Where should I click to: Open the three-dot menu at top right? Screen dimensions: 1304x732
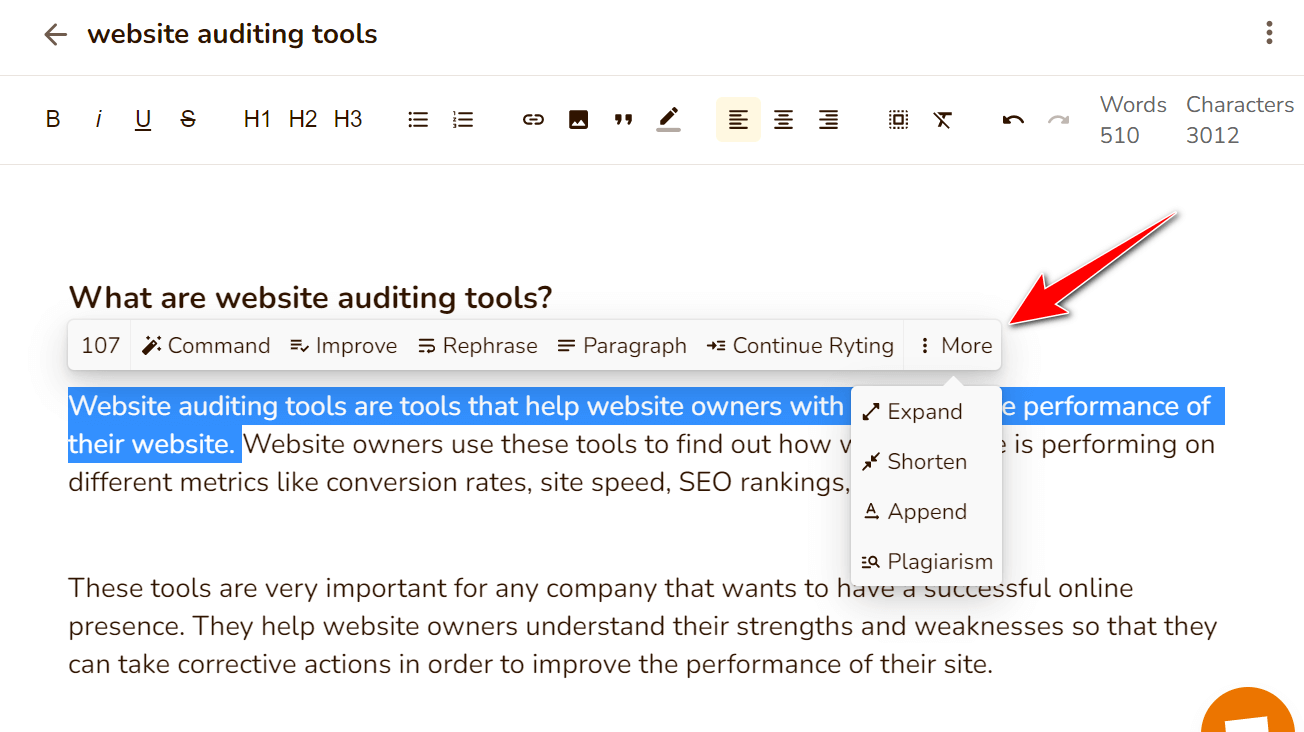click(1268, 33)
